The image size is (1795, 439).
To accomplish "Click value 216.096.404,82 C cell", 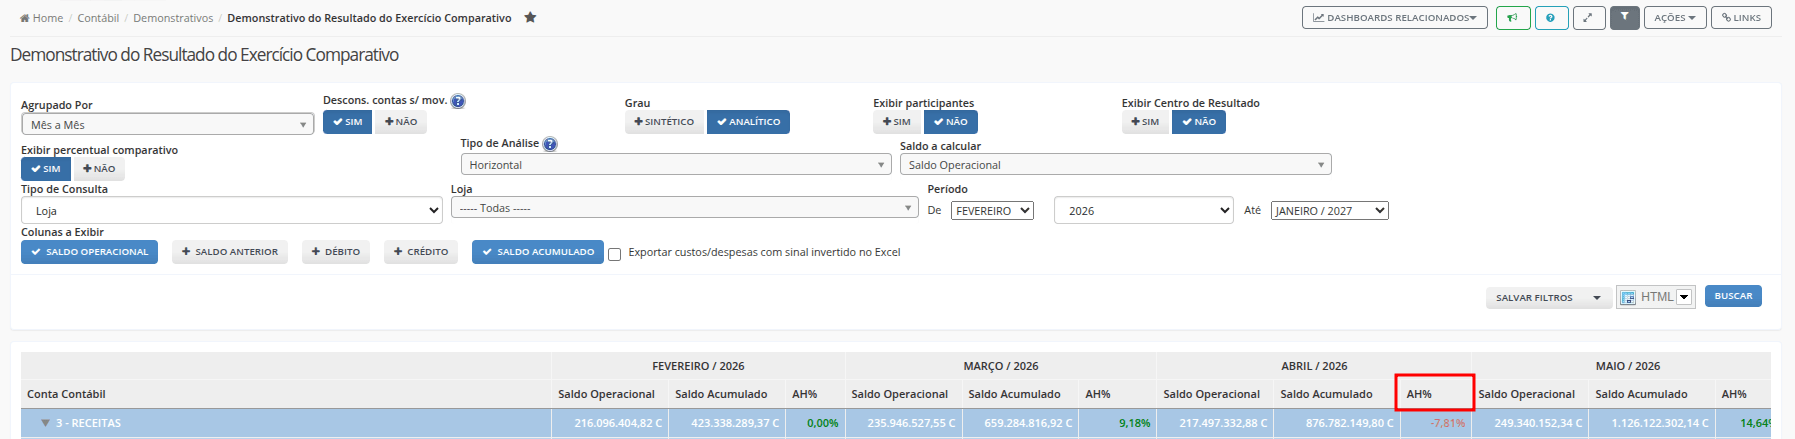I will [618, 423].
